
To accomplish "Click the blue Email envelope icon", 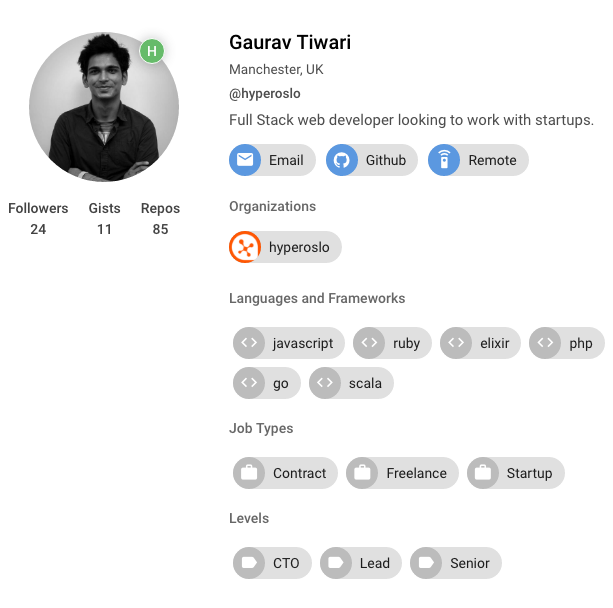I will (x=245, y=160).
